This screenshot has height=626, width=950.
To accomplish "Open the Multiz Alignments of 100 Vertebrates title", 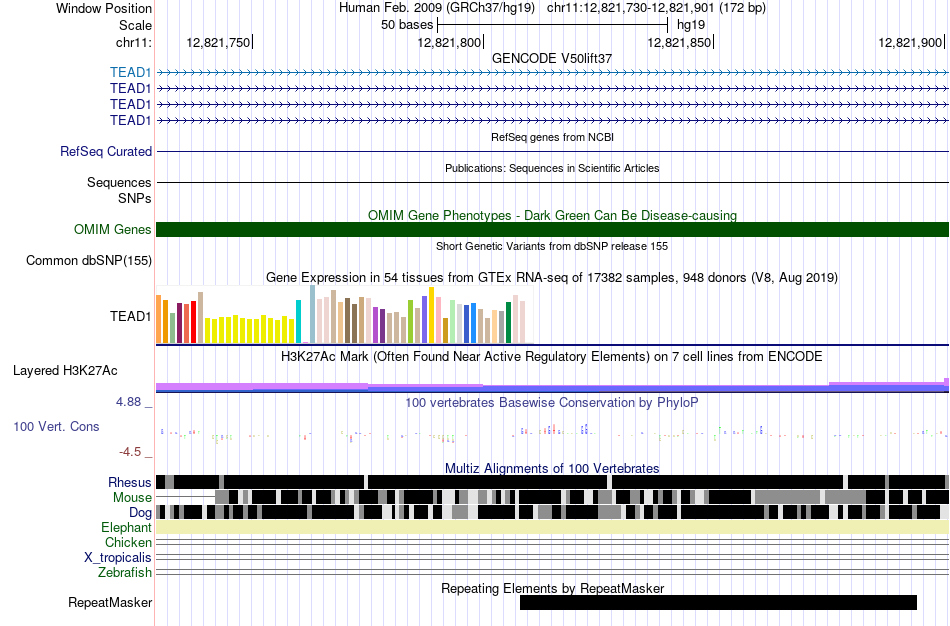I will point(552,468).
